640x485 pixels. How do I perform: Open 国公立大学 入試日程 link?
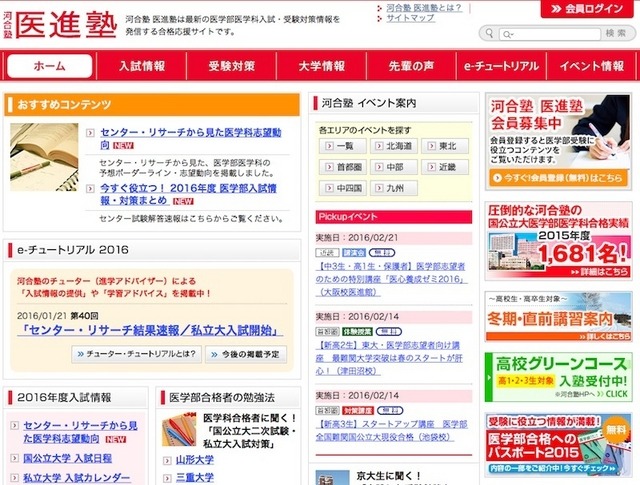point(67,458)
